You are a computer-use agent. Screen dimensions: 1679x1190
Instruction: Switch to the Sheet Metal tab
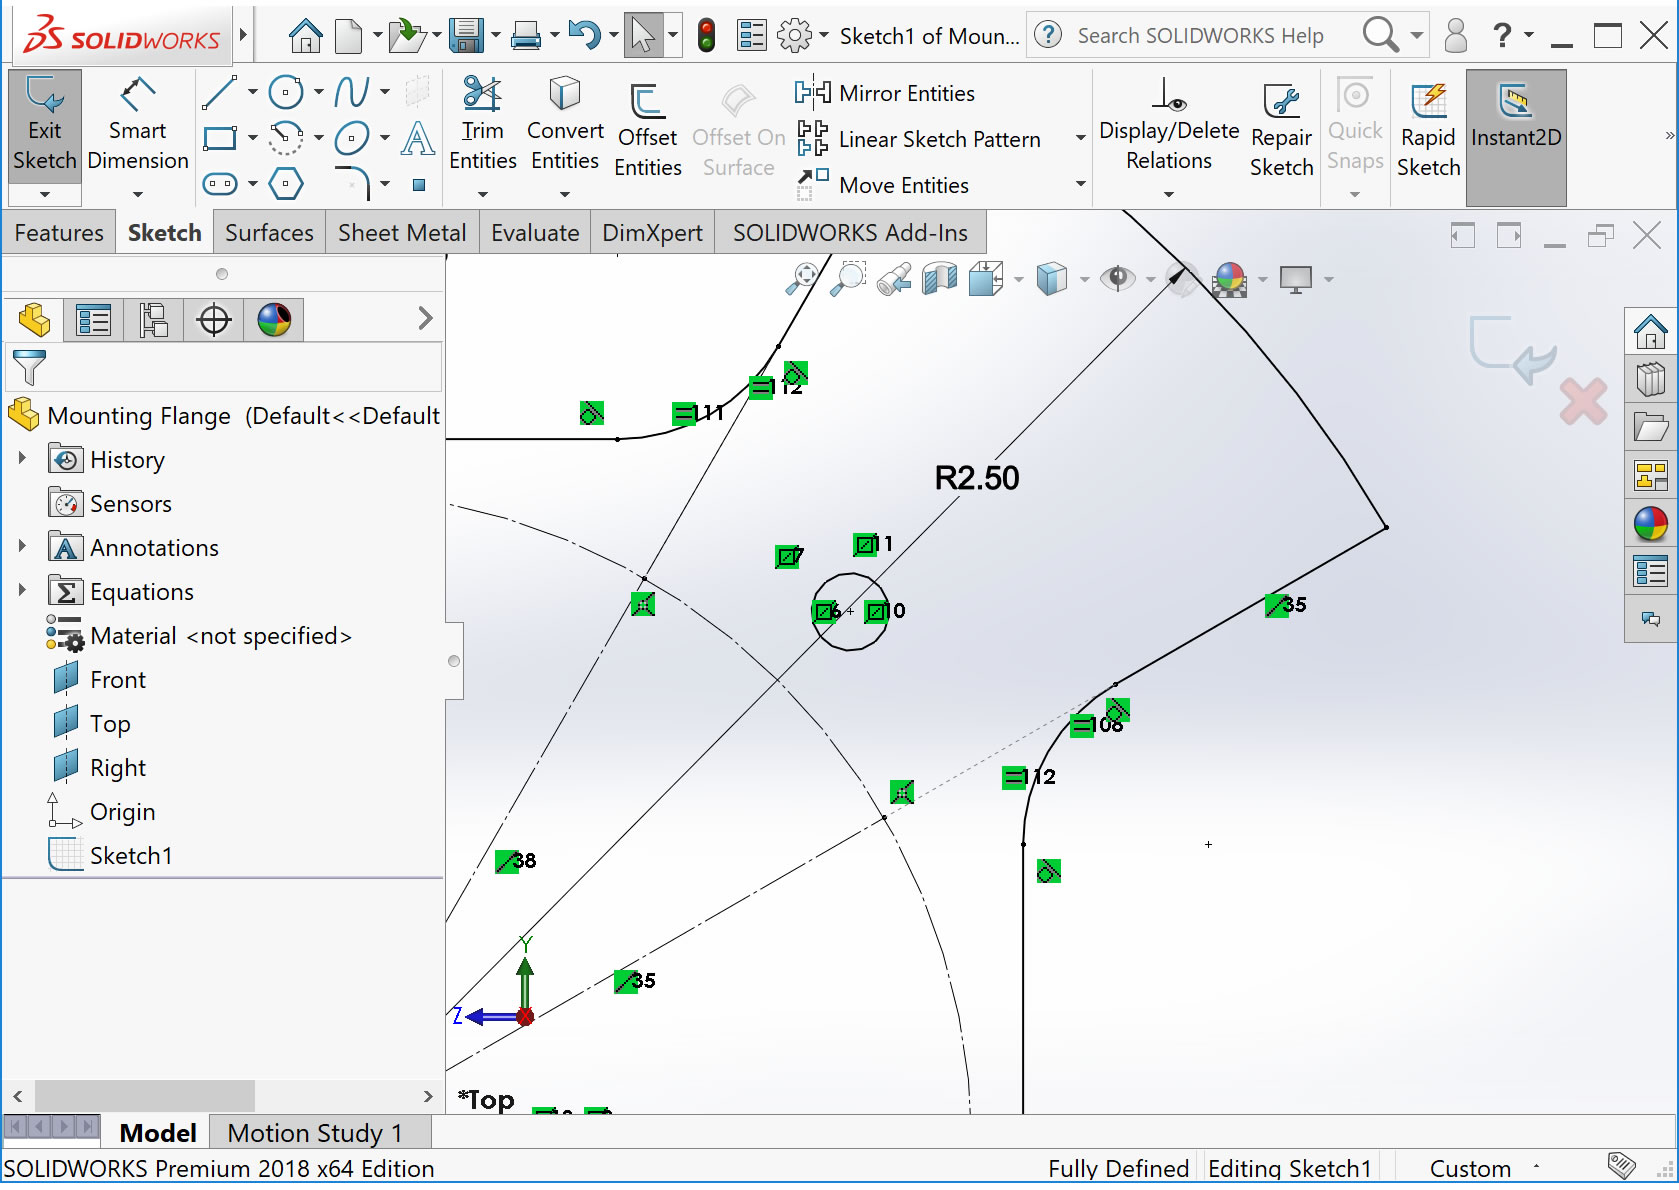coord(401,232)
